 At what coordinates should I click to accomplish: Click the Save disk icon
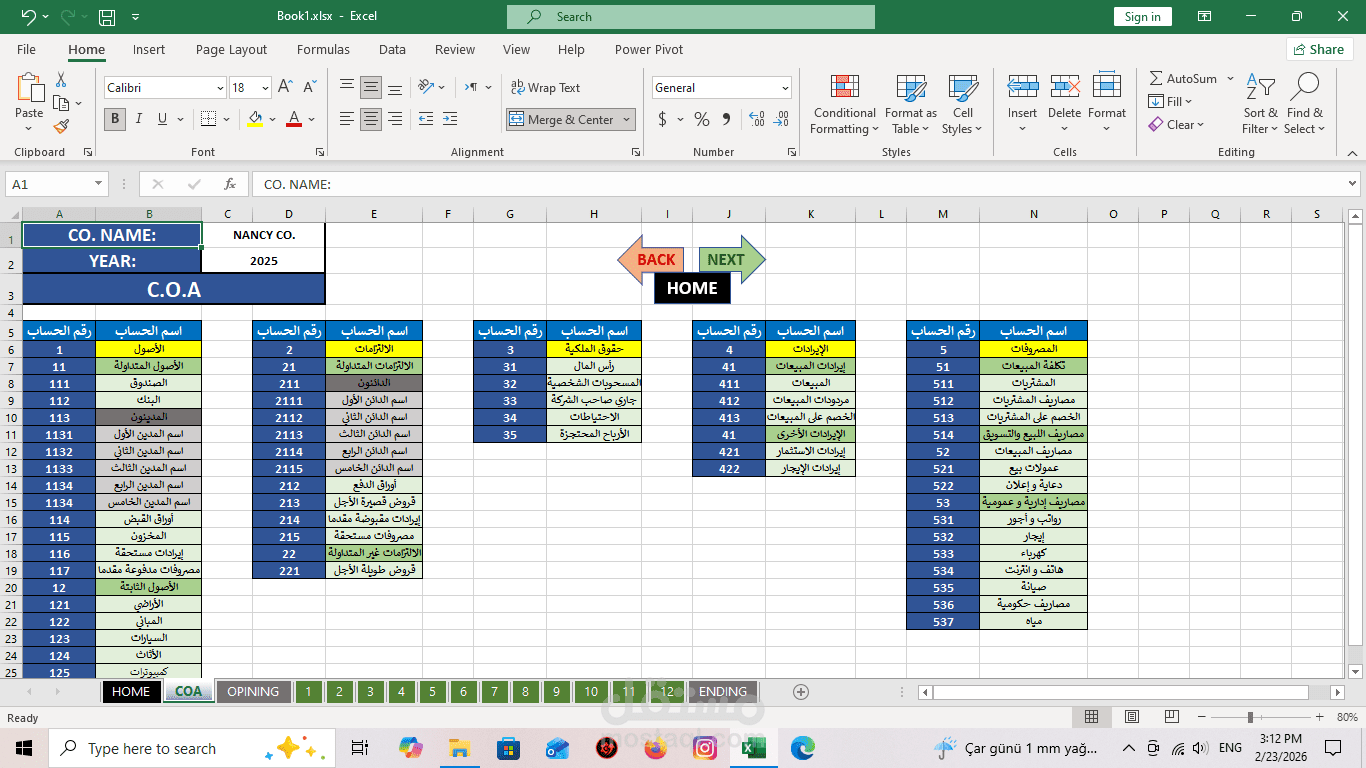[106, 17]
